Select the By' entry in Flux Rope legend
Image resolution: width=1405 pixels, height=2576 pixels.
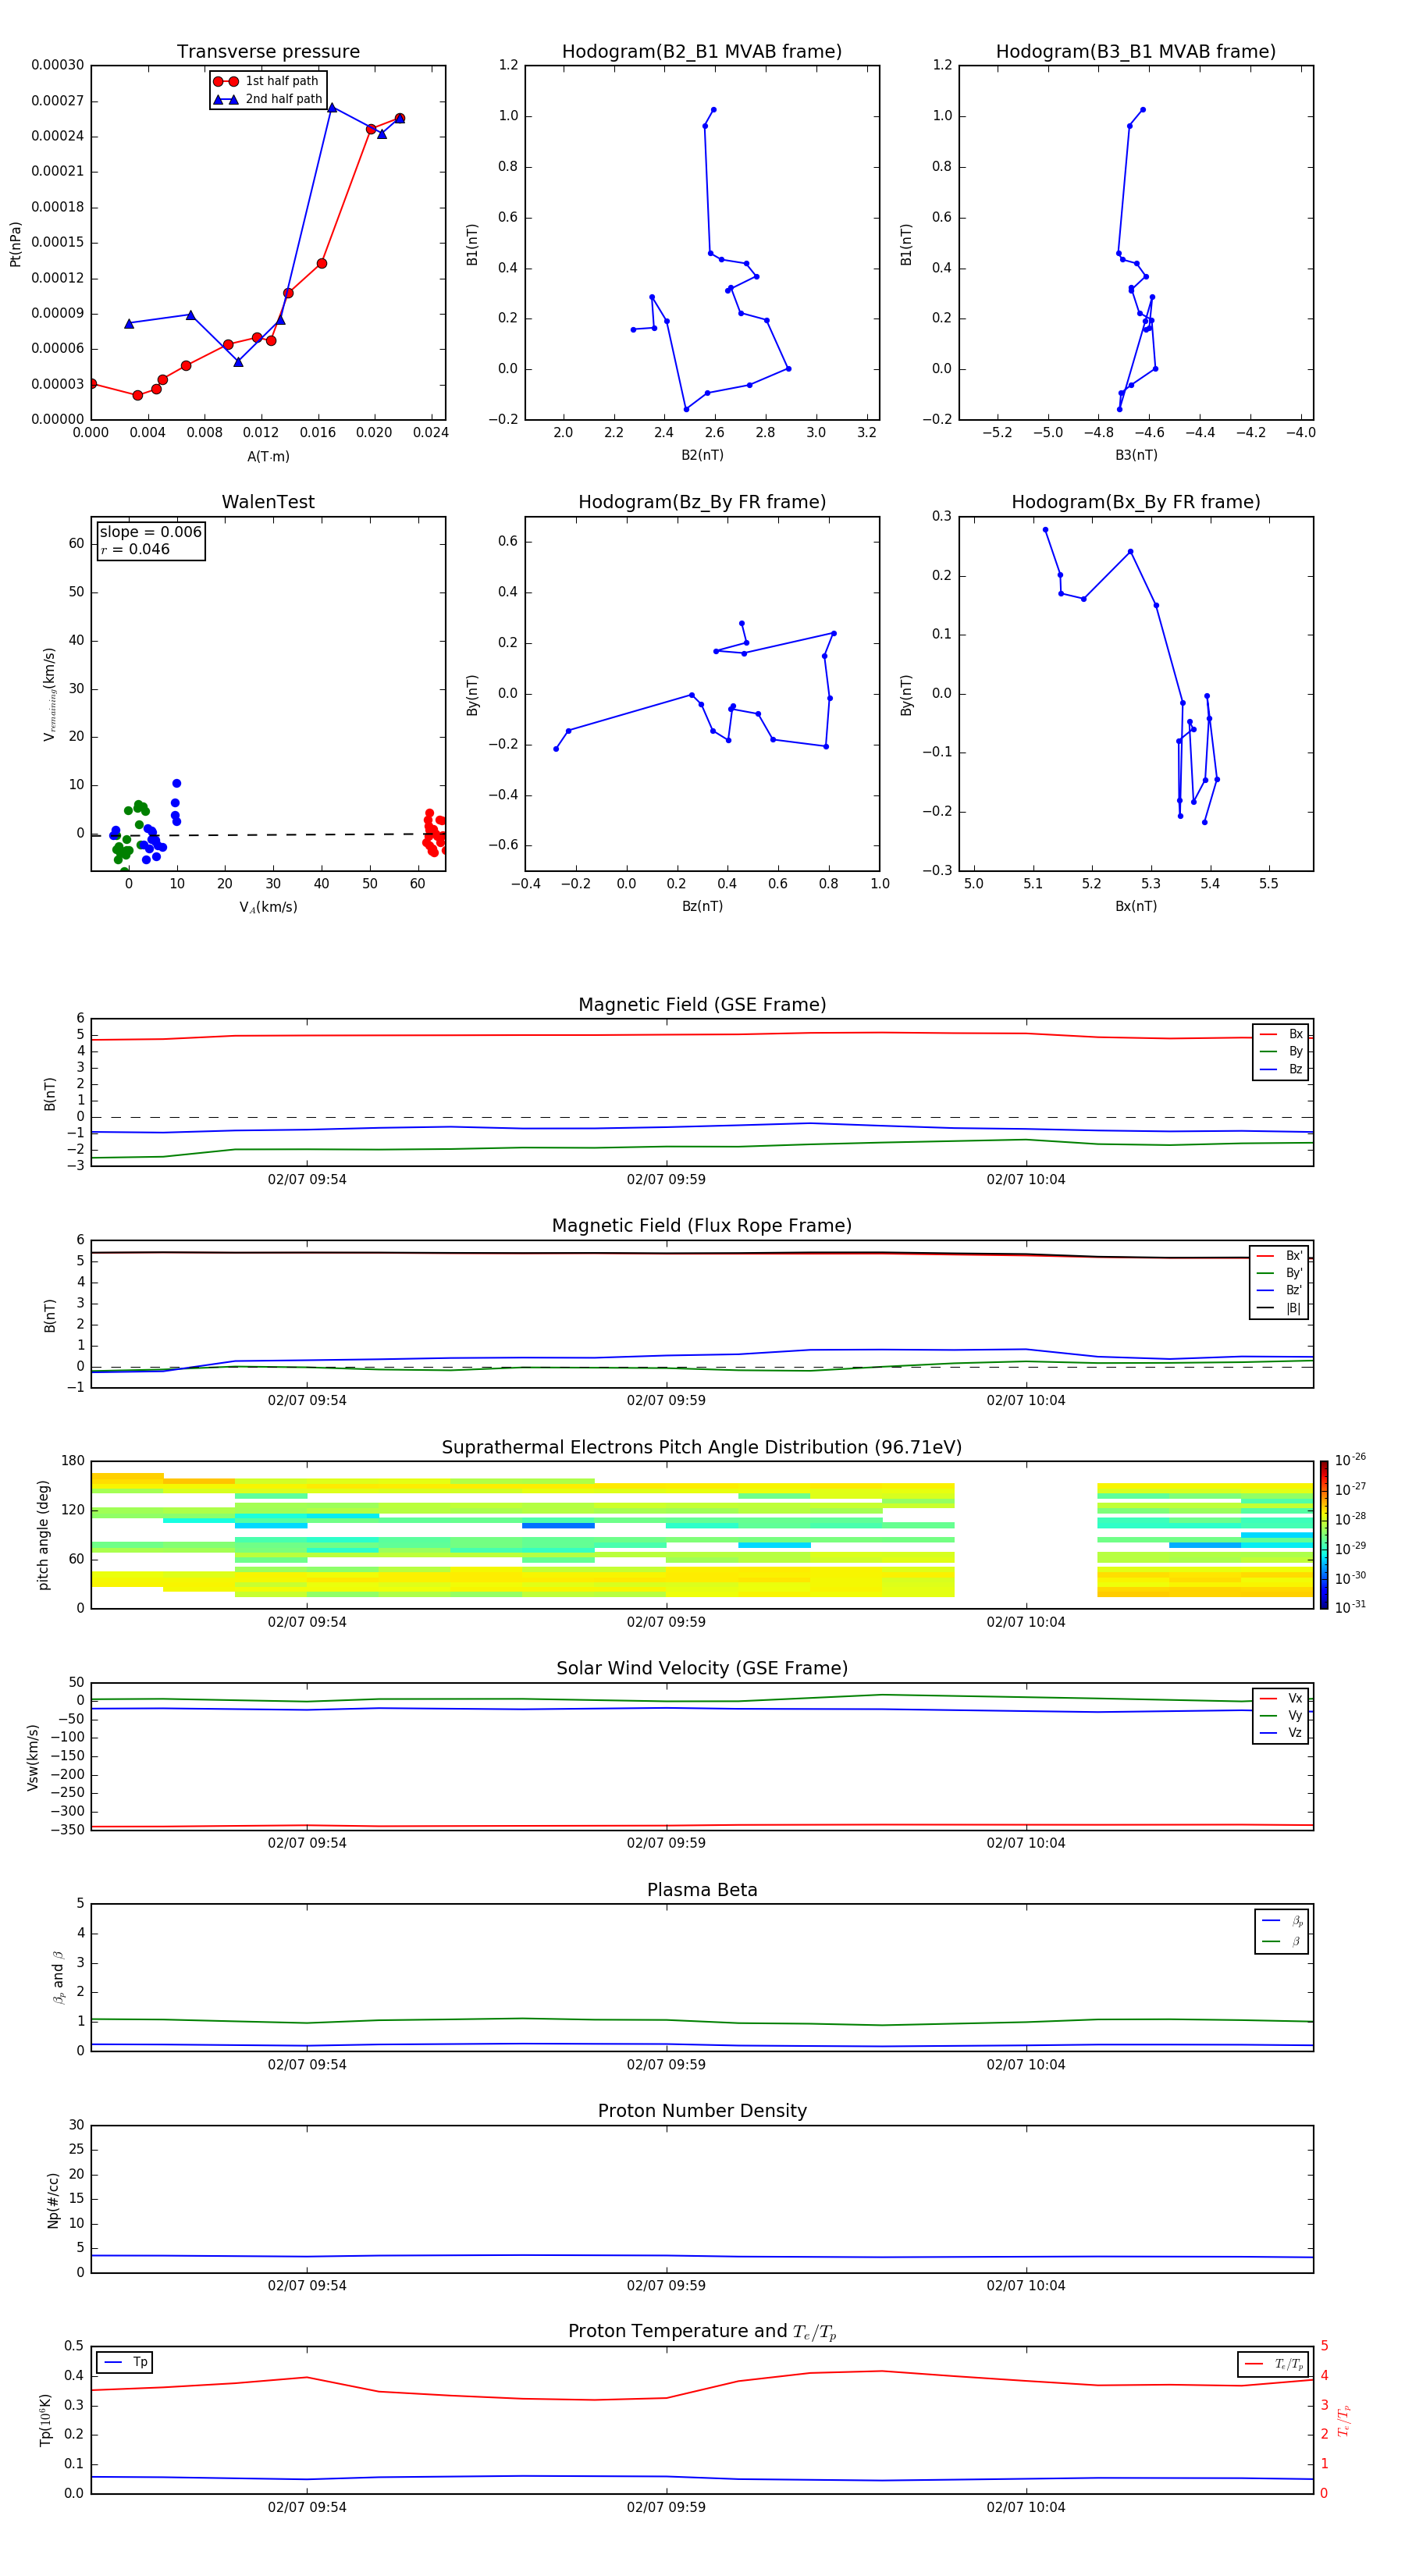click(1280, 1273)
